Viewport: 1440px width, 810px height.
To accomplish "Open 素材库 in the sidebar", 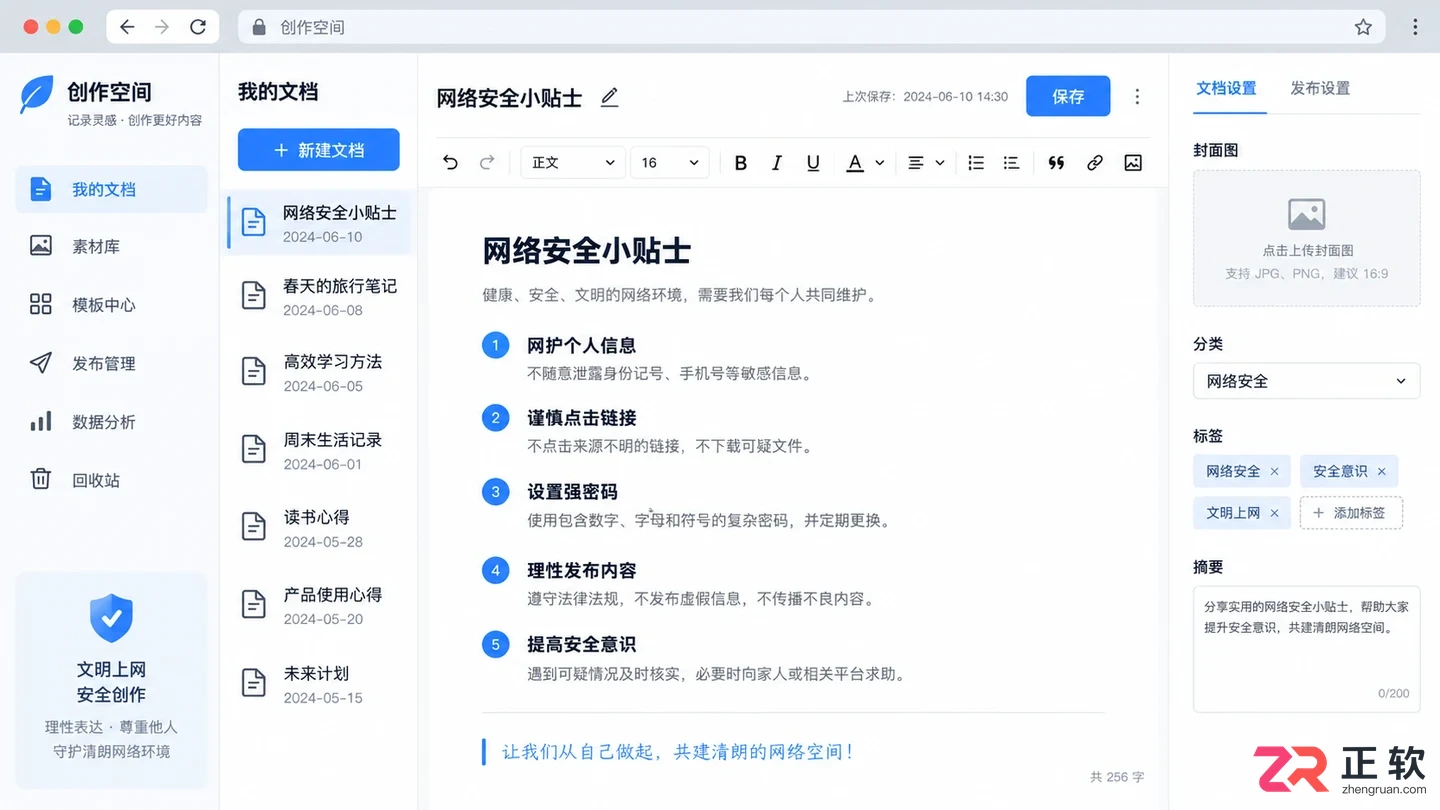I will pos(111,247).
